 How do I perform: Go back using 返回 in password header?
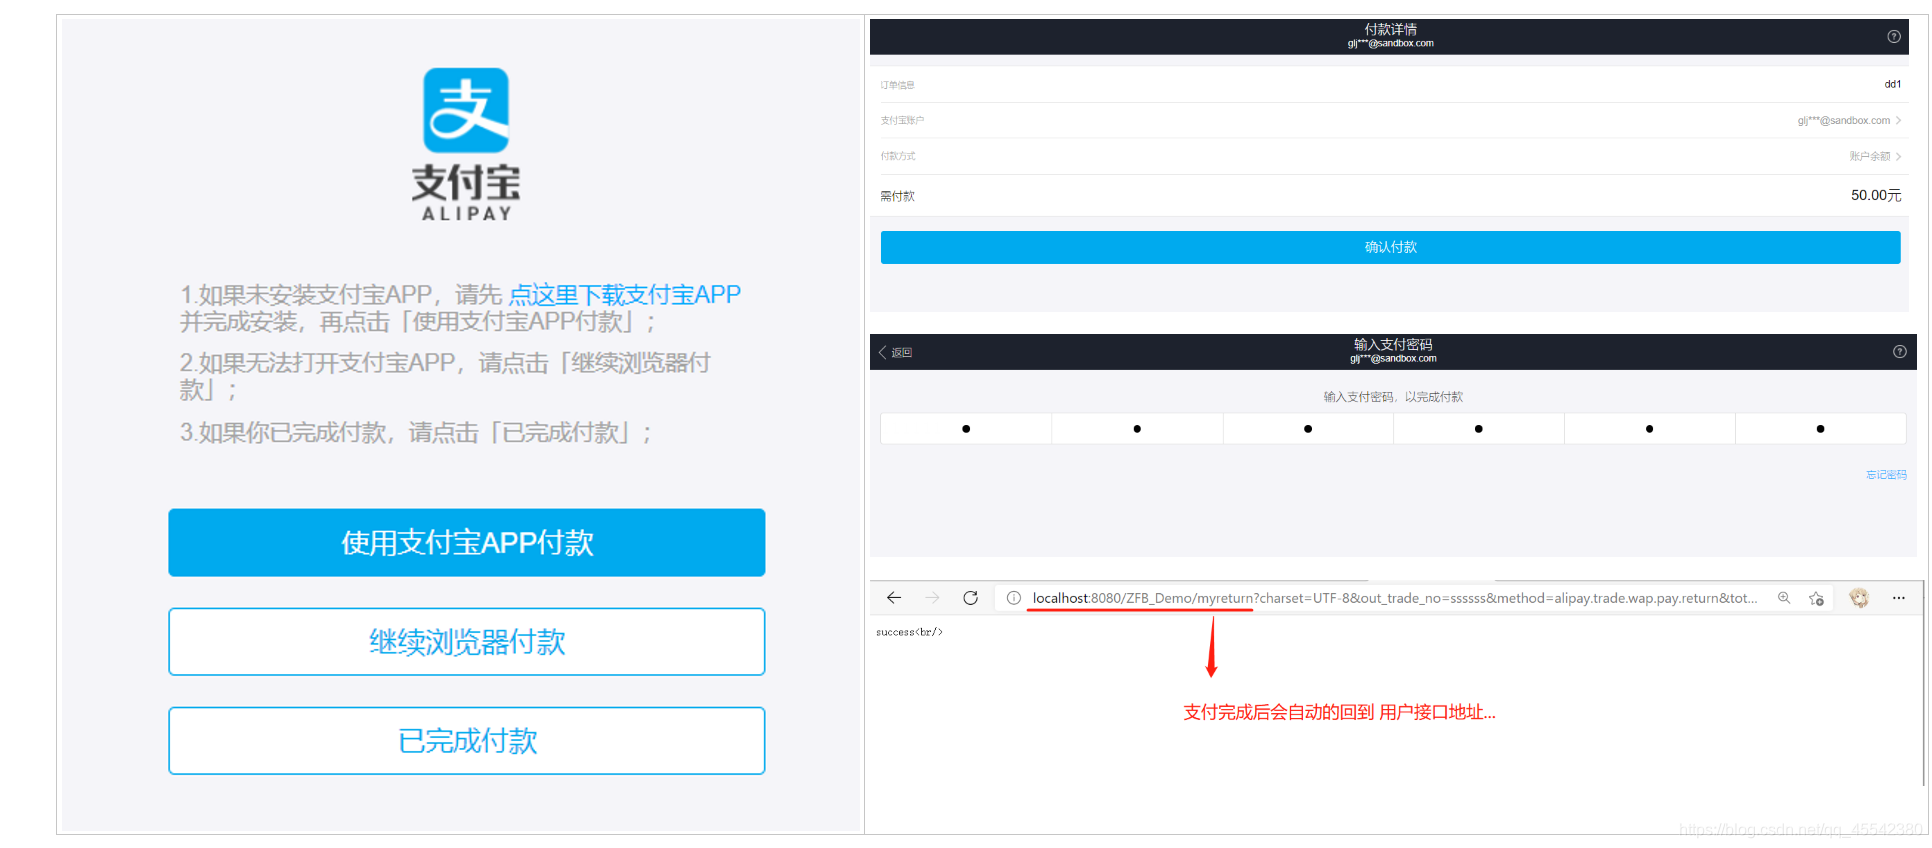pyautogui.click(x=895, y=352)
